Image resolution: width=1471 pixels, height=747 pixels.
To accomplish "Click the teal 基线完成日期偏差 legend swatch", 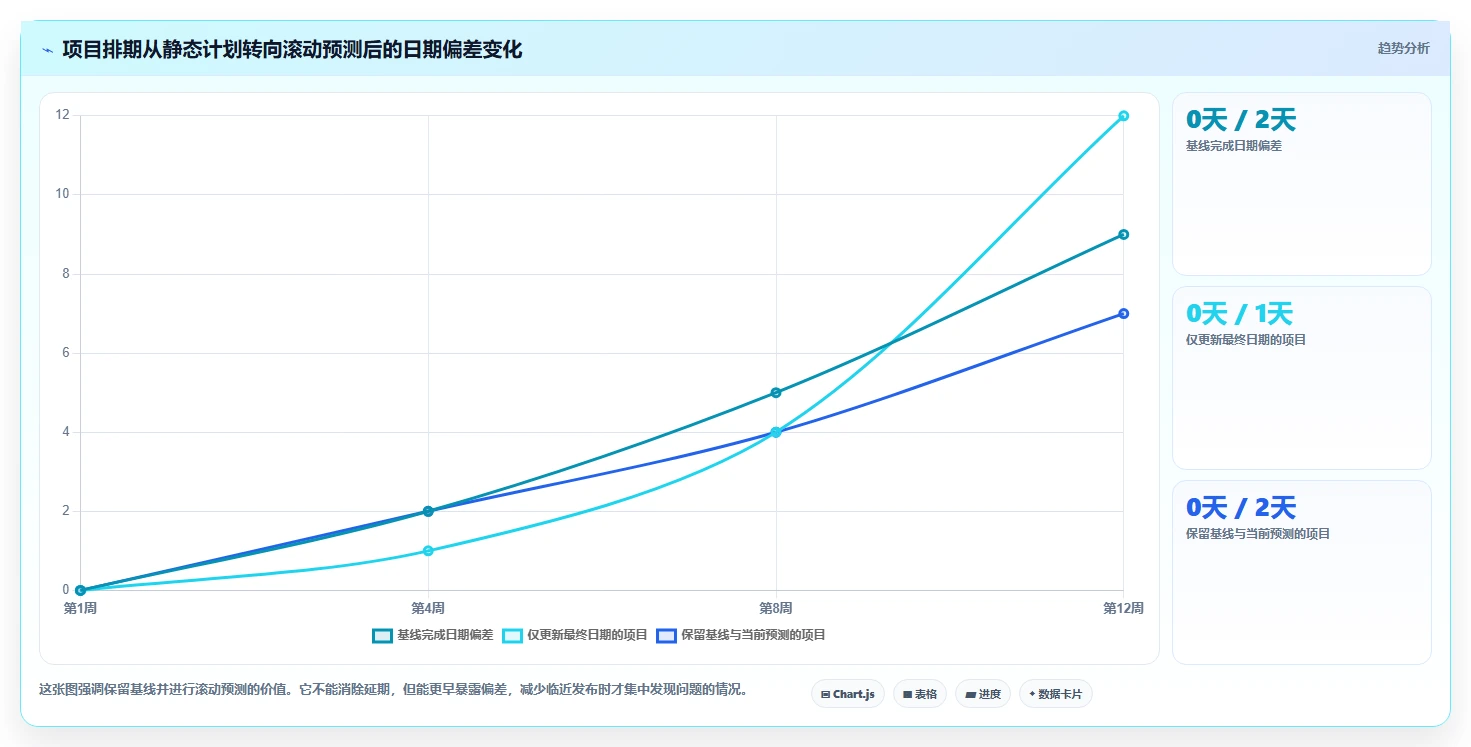I will [382, 635].
